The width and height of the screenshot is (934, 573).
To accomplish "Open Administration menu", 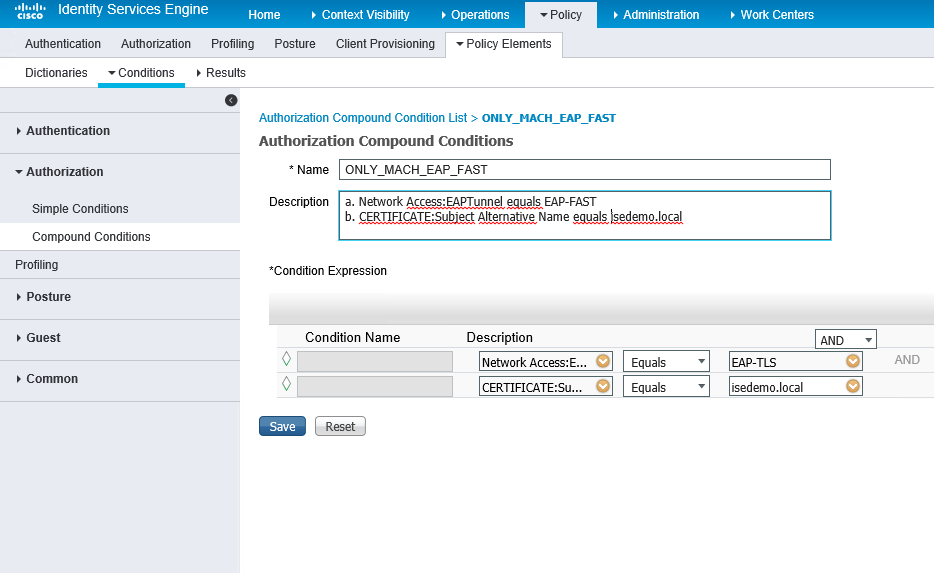I will pyautogui.click(x=656, y=15).
